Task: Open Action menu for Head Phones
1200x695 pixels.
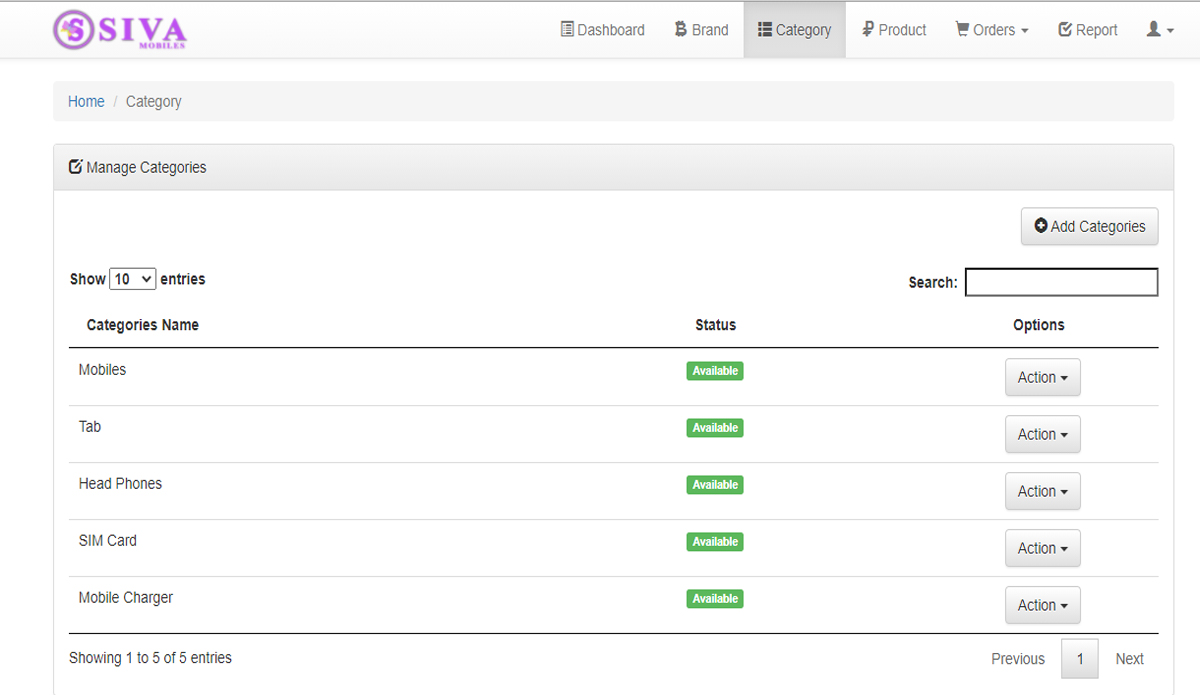Action: [1042, 492]
